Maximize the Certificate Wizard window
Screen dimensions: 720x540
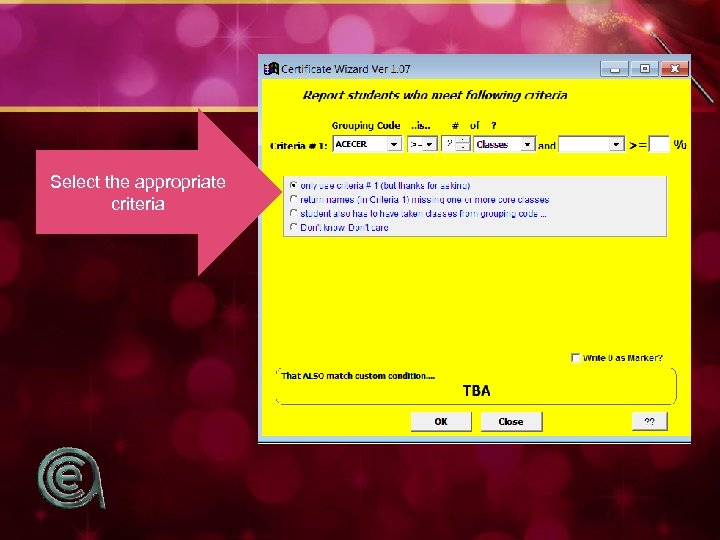click(644, 69)
